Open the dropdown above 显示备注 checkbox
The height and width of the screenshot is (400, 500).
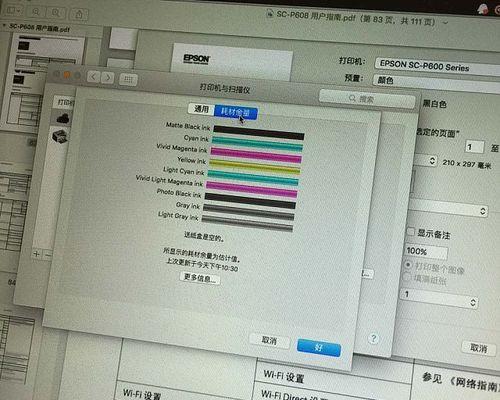pyautogui.click(x=448, y=209)
